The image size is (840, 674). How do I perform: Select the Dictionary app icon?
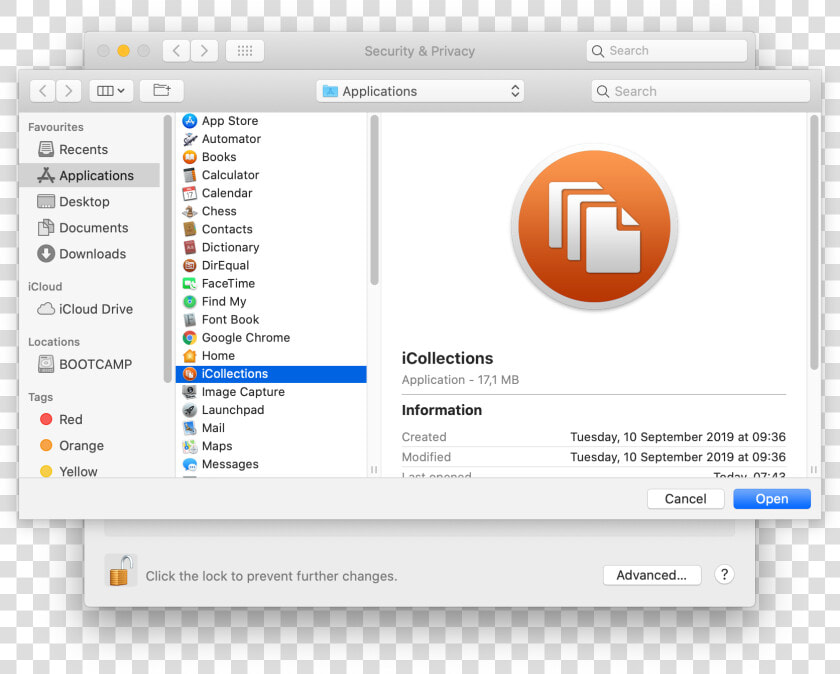[x=190, y=248]
